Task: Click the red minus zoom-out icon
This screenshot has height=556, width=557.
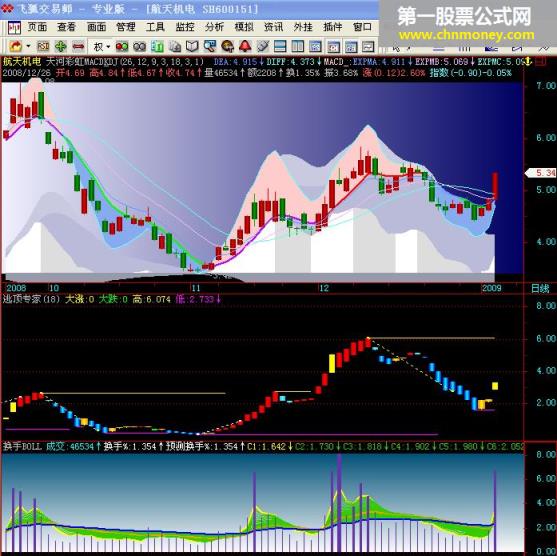Action: [78, 46]
